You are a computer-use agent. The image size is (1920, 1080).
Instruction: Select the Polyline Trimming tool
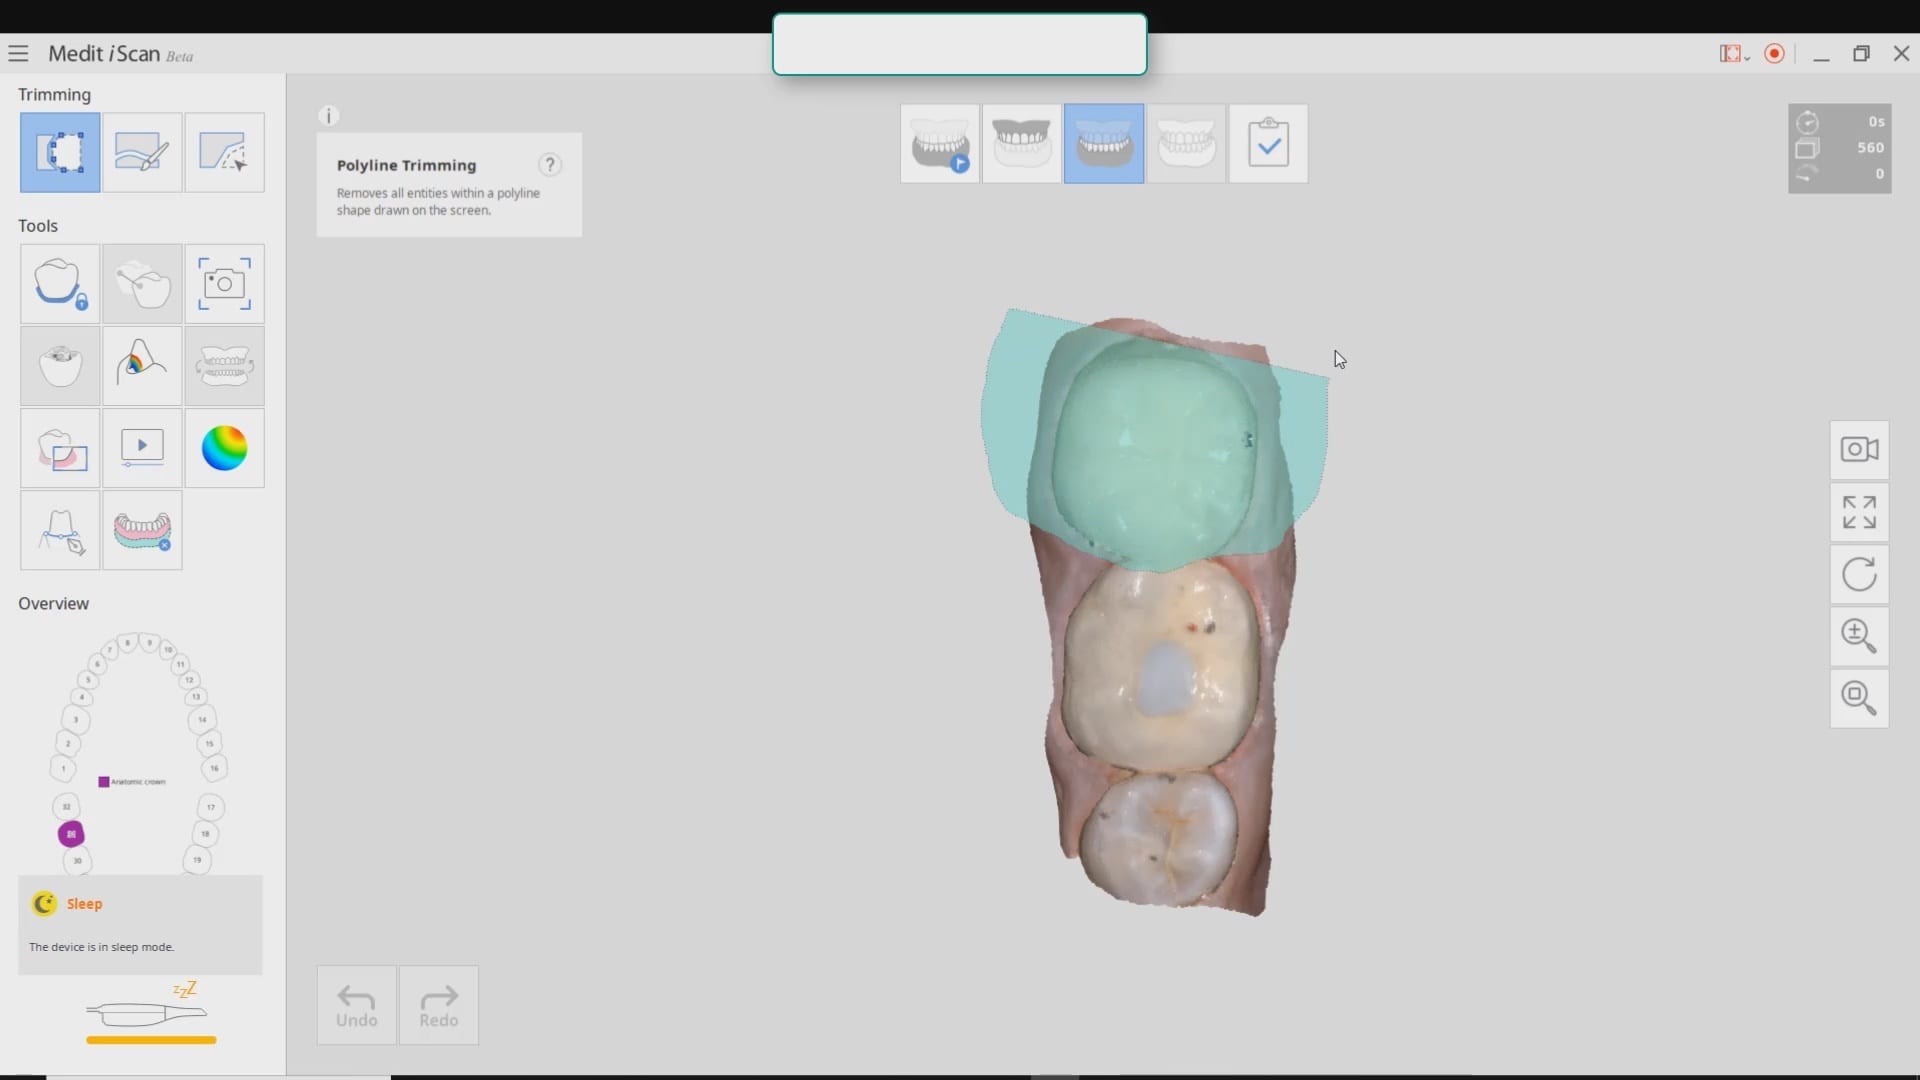[x=60, y=152]
